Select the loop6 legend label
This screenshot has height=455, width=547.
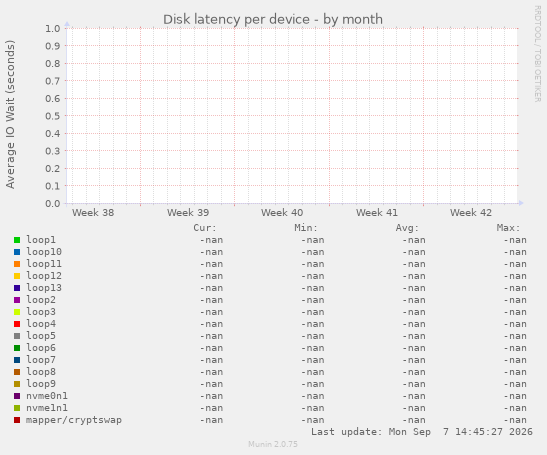pos(41,348)
